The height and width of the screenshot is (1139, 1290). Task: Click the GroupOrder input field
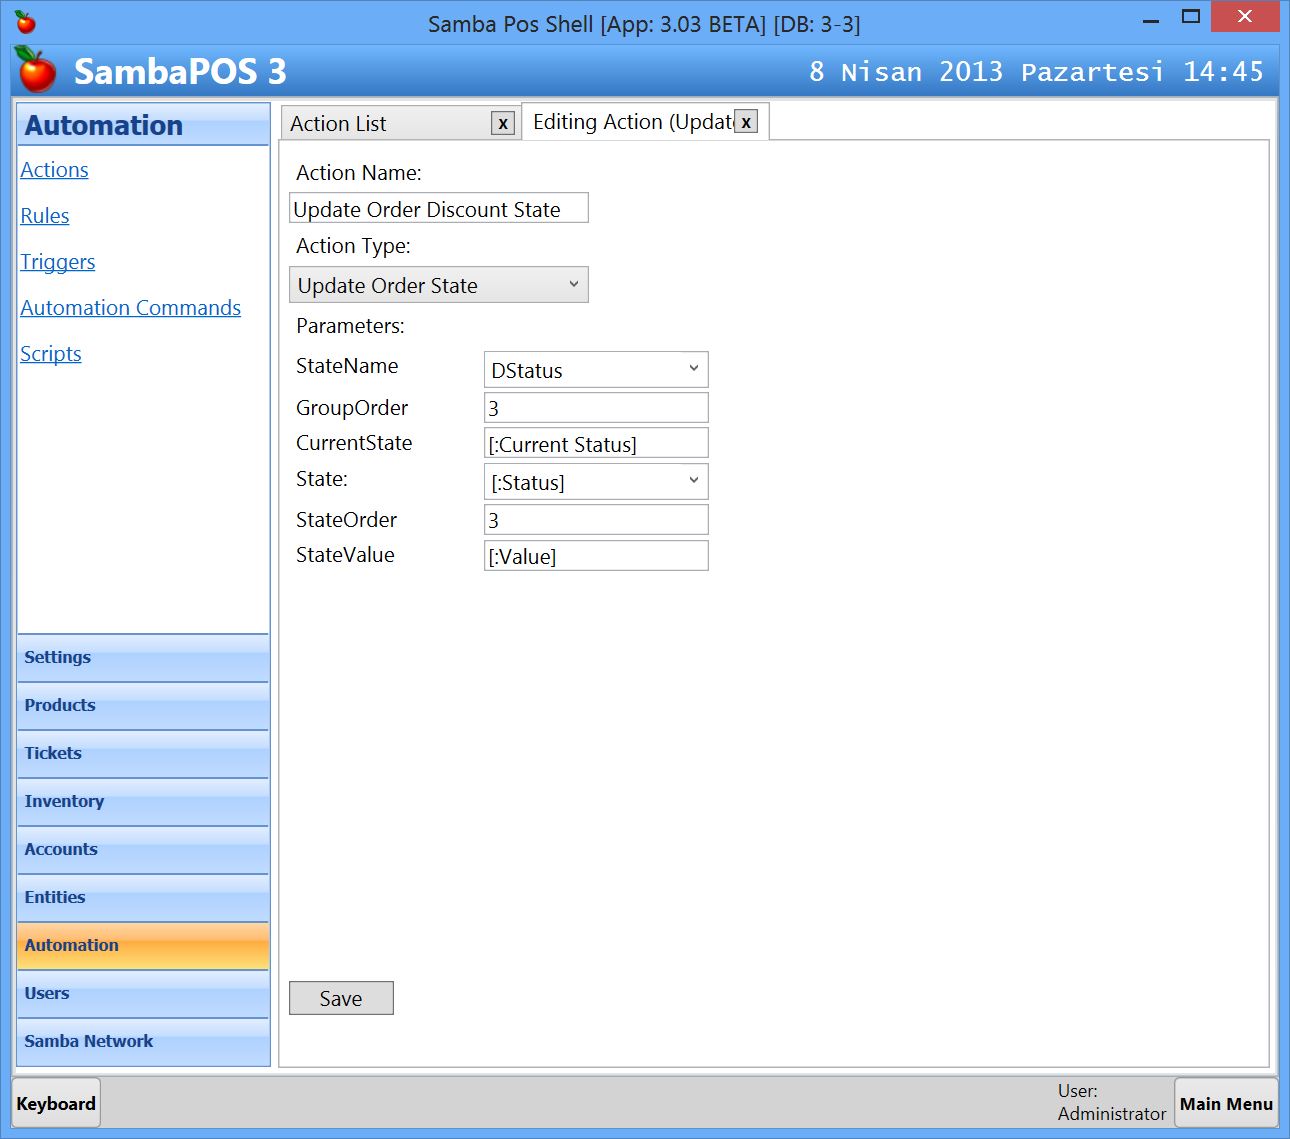595,408
